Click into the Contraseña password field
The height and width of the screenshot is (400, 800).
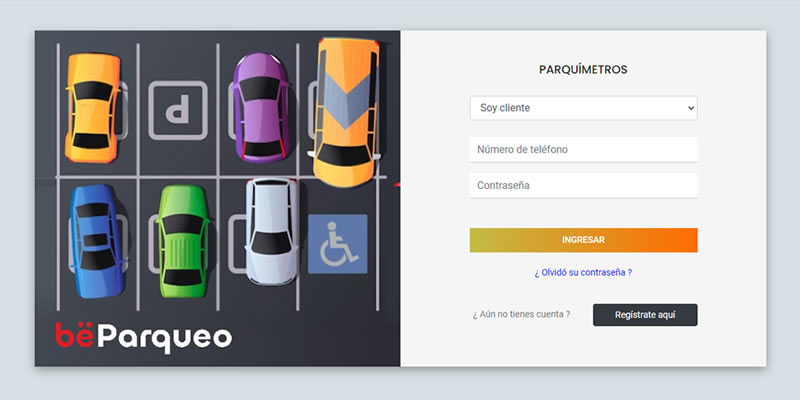click(583, 186)
